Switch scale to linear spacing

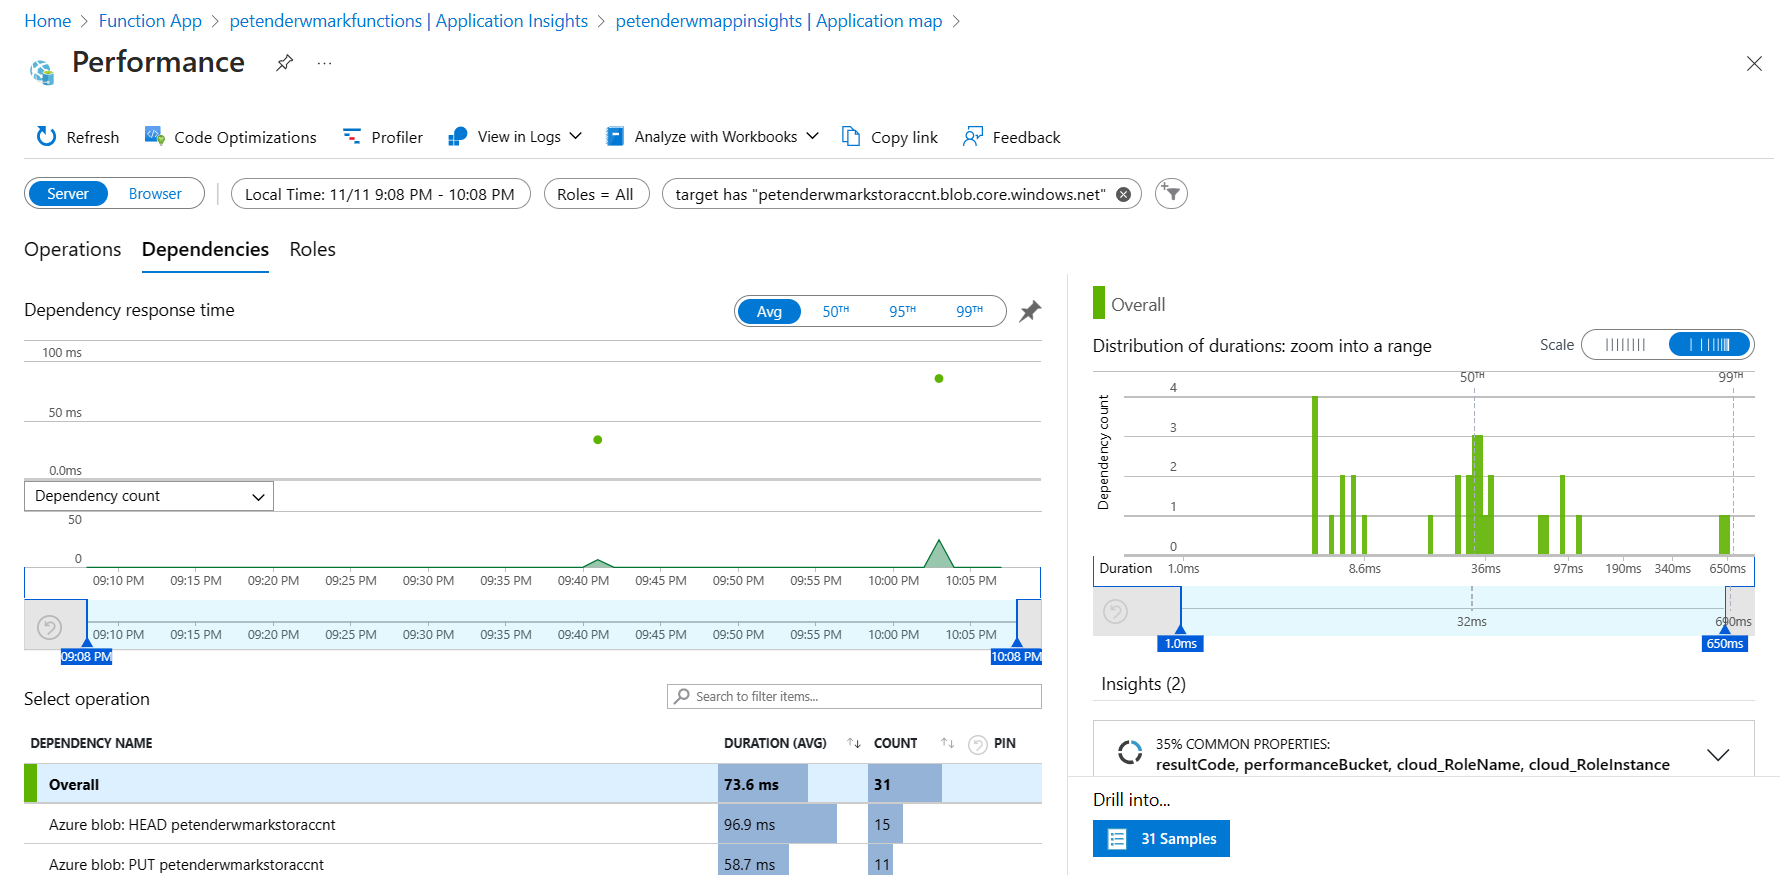click(x=1625, y=345)
